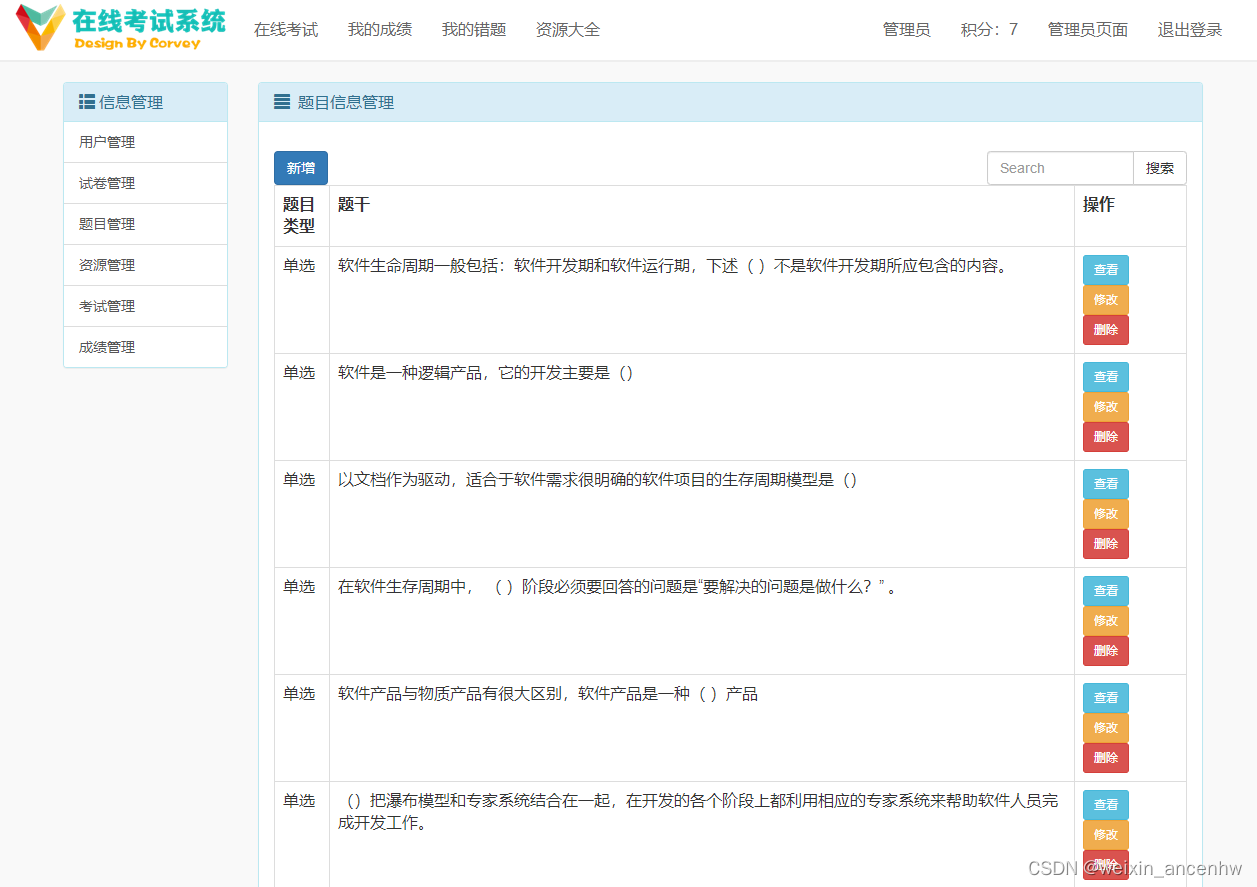The width and height of the screenshot is (1257, 887).
Task: Select 考试管理 in the sidebar
Action: [x=106, y=305]
